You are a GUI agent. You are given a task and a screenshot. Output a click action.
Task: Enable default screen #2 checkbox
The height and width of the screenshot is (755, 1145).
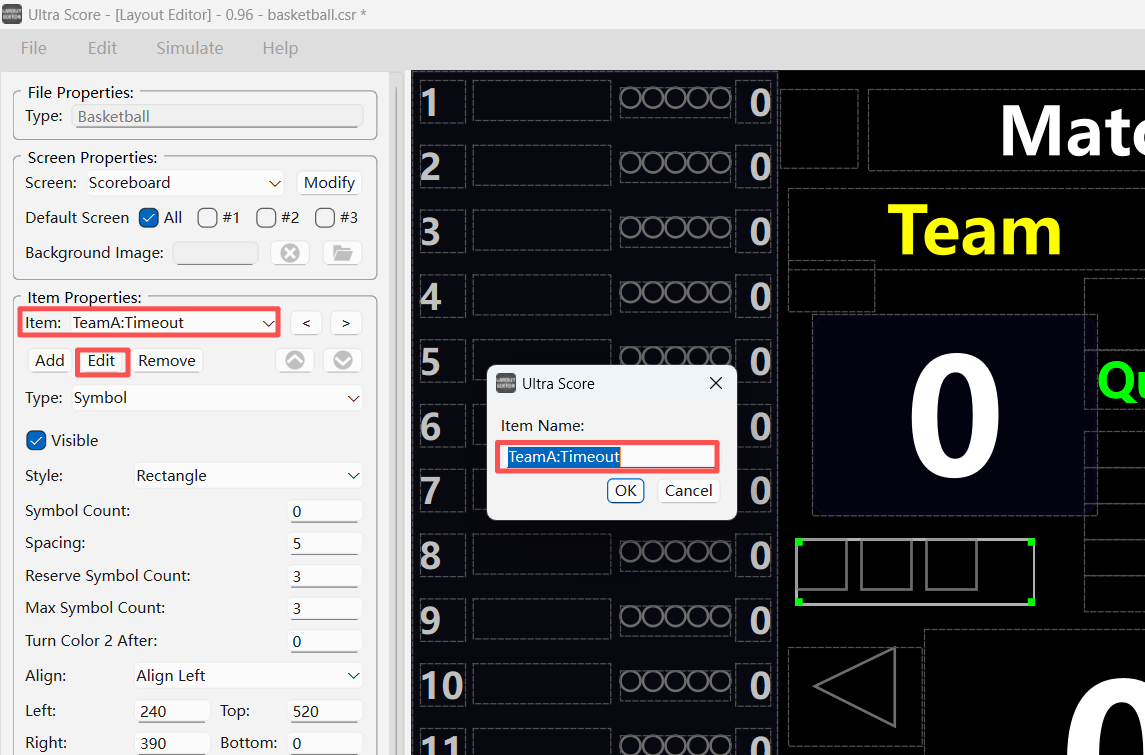(266, 218)
